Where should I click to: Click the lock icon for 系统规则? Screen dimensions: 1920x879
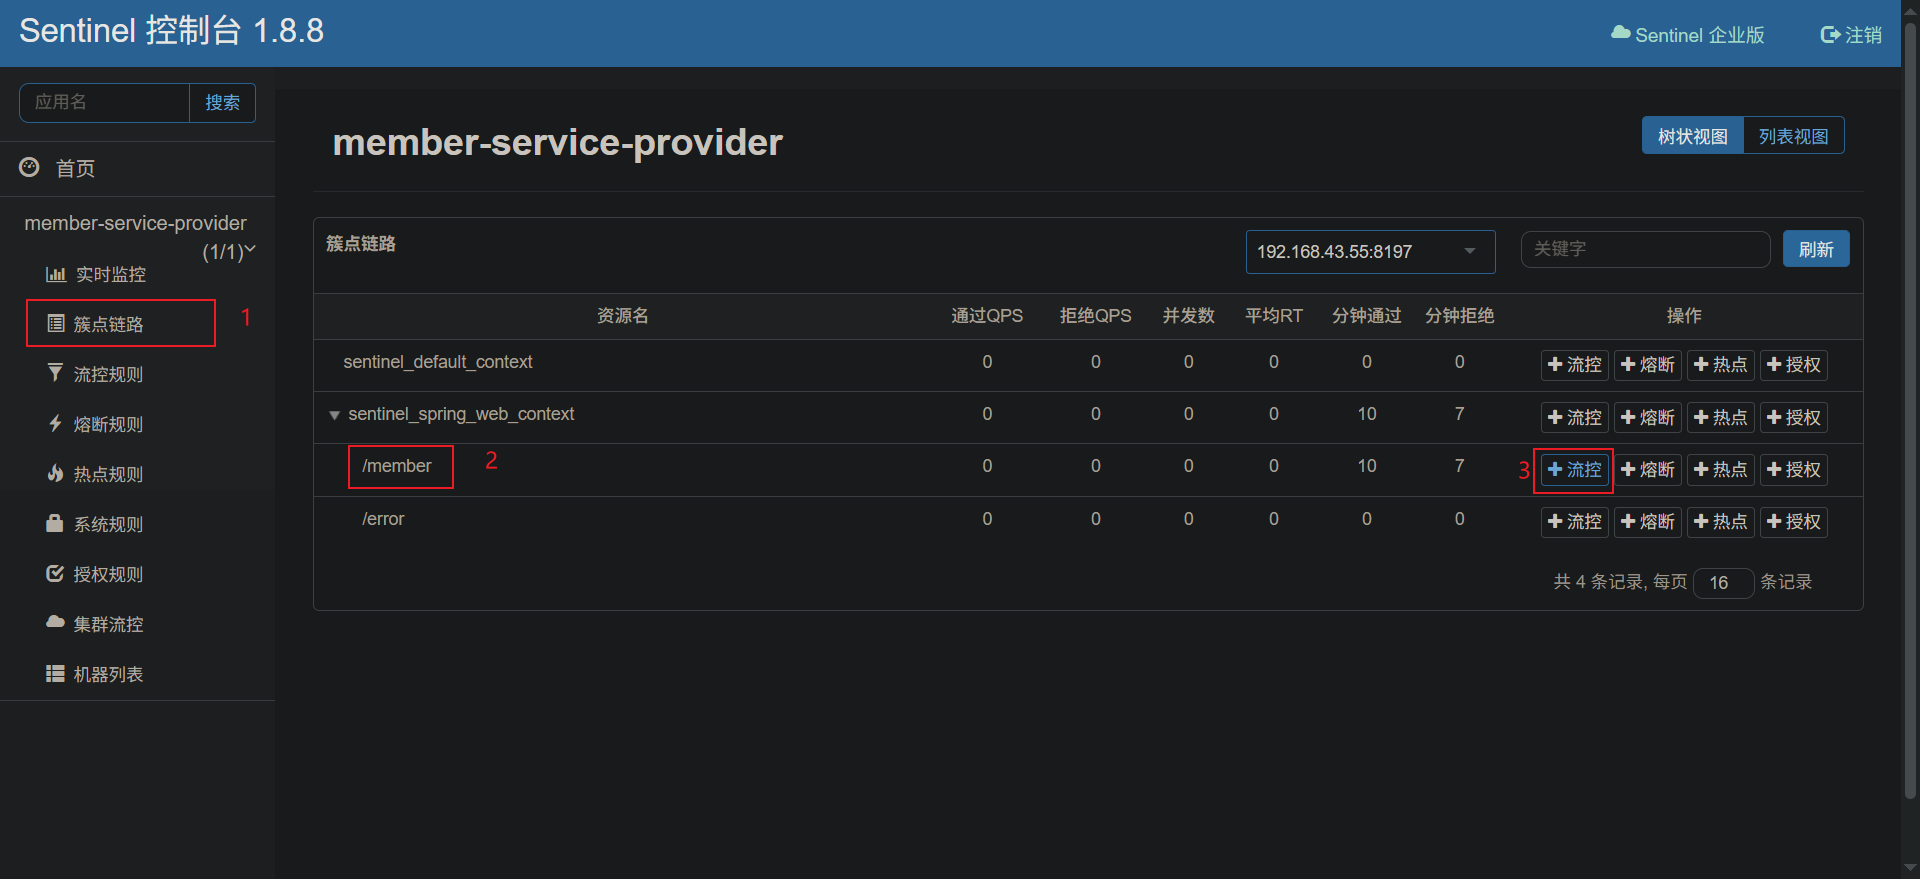point(55,524)
